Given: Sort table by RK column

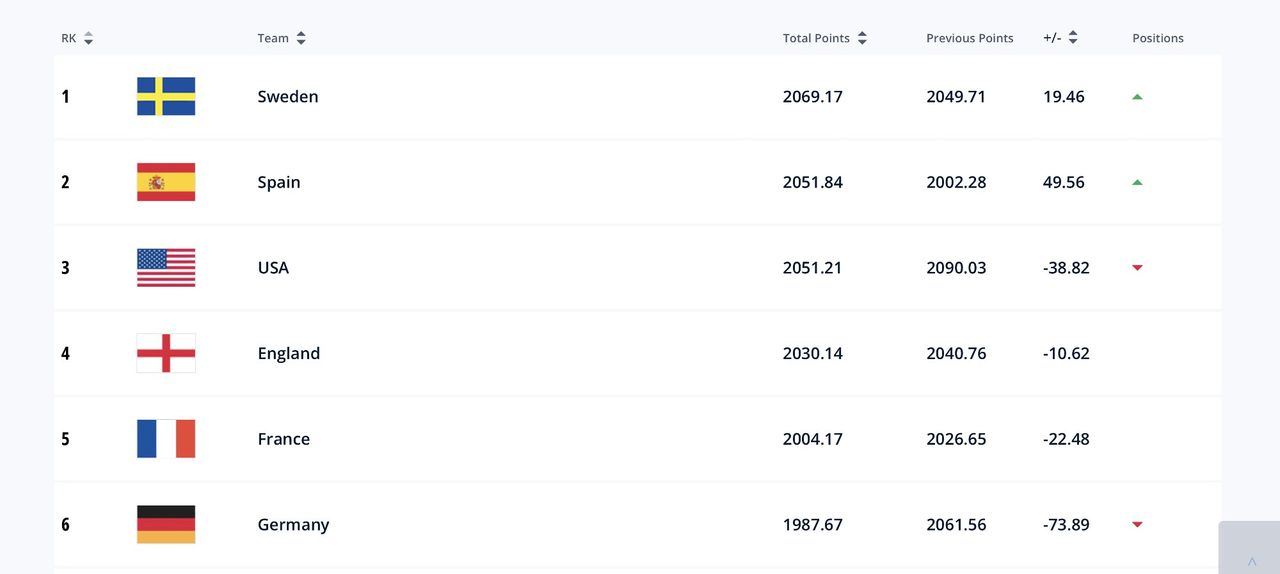Looking at the screenshot, I should [88, 38].
